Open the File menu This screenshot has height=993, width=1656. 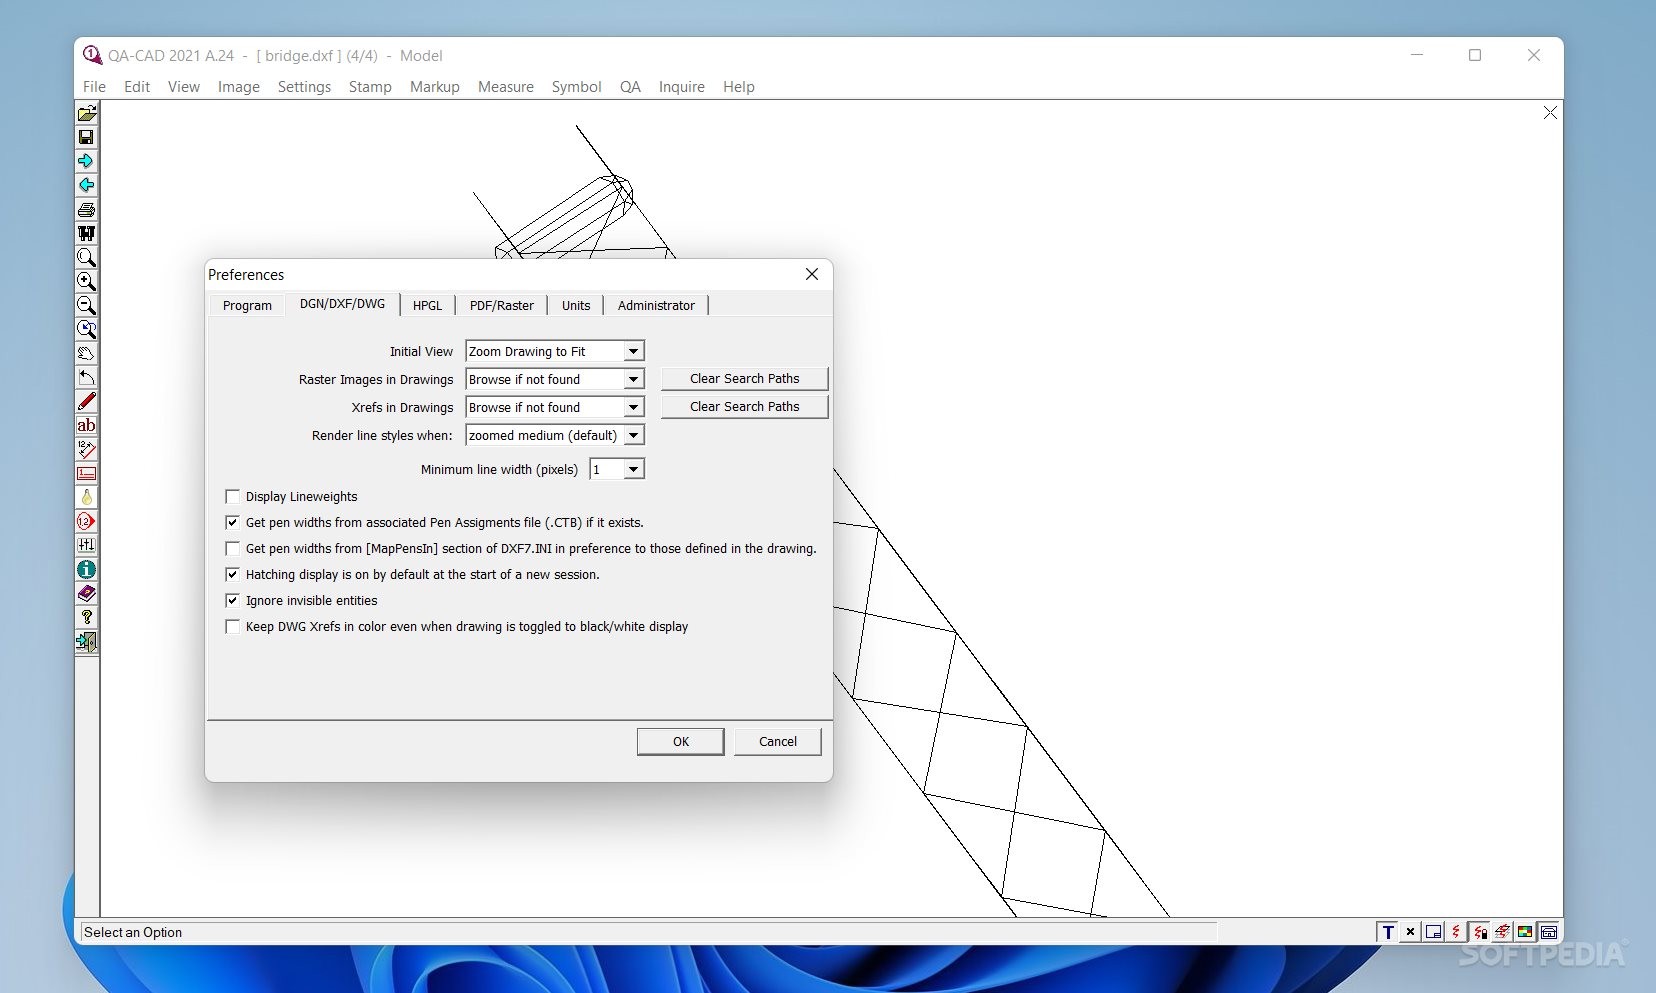coord(94,87)
